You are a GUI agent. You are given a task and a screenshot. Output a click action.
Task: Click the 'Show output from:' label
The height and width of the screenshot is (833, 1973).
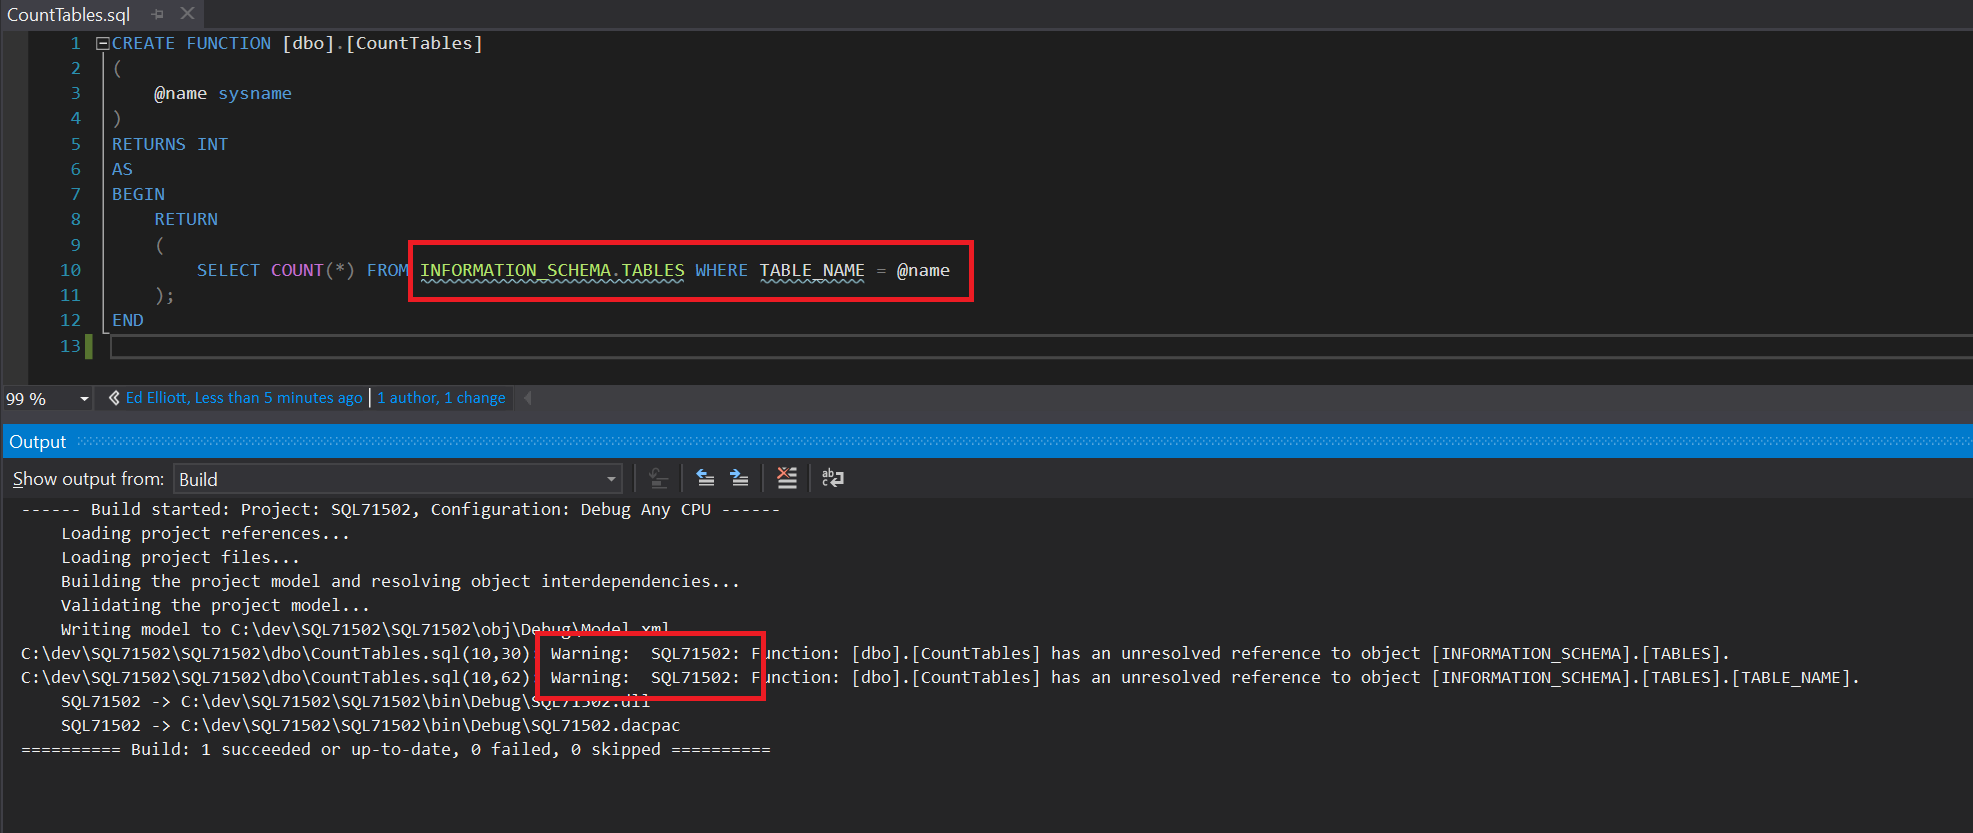tap(88, 479)
